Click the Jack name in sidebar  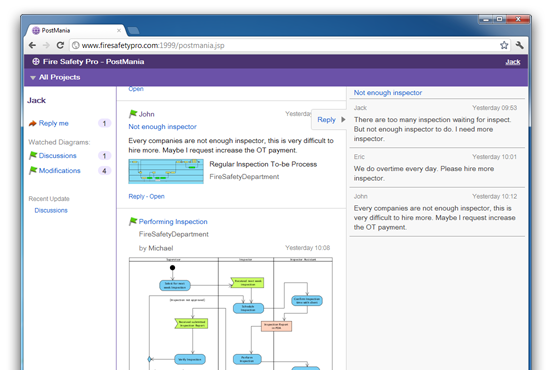36,100
